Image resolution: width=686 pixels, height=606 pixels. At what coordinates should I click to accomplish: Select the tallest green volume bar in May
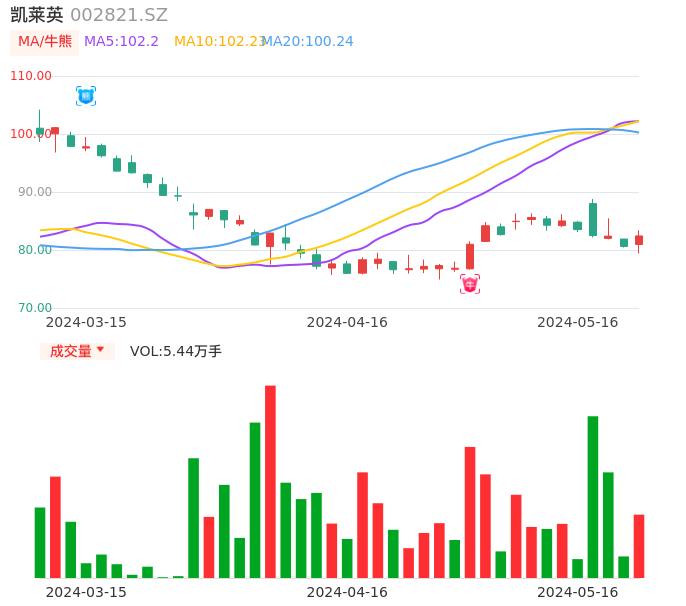(x=593, y=496)
